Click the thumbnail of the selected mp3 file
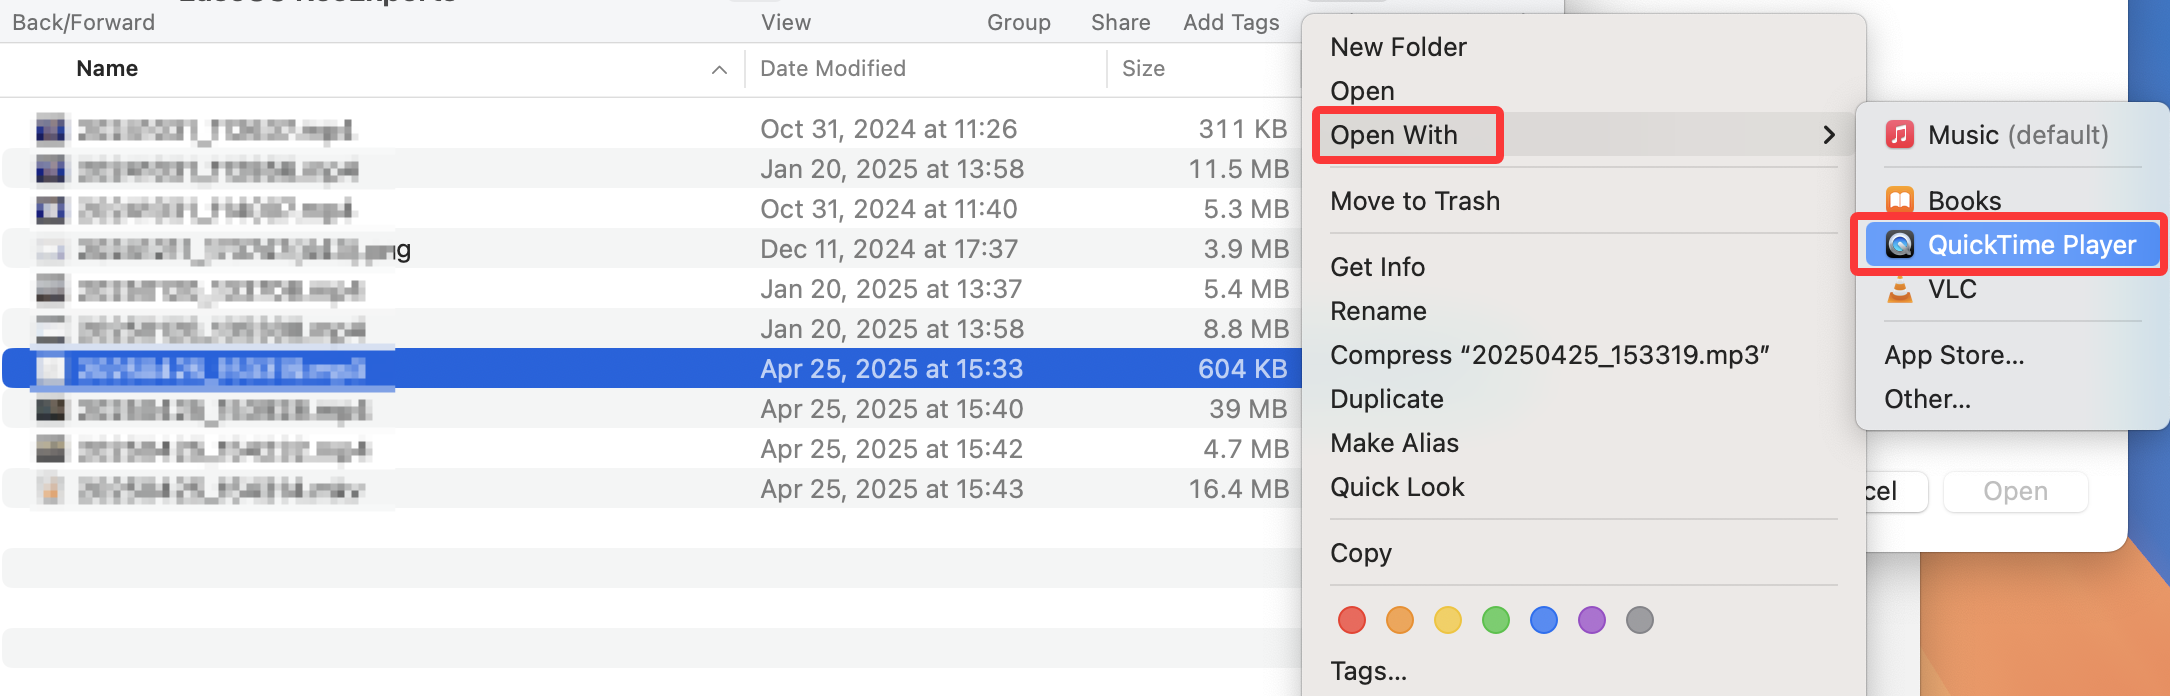 pos(49,369)
